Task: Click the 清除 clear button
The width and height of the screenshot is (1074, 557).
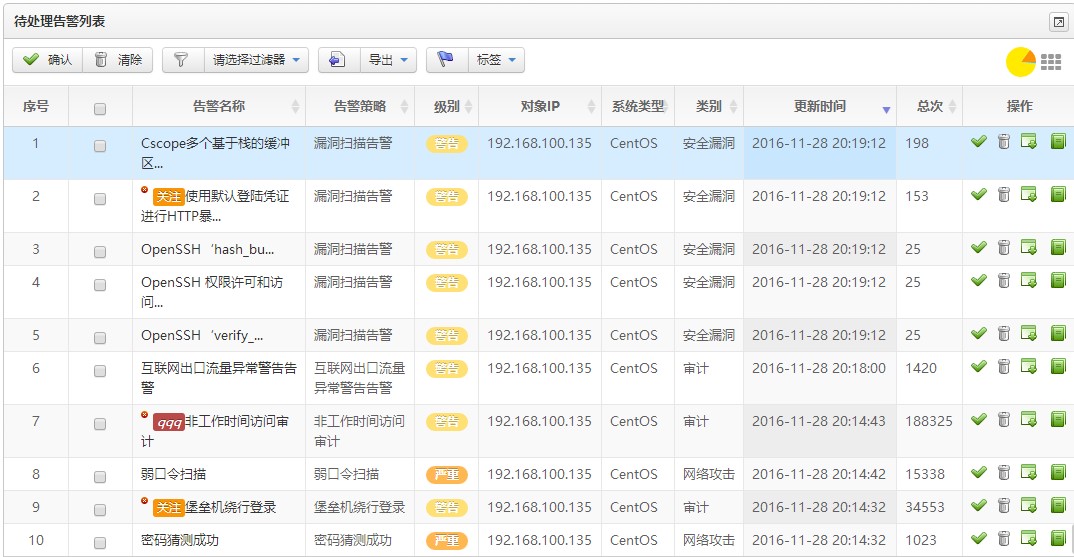Action: (x=118, y=60)
